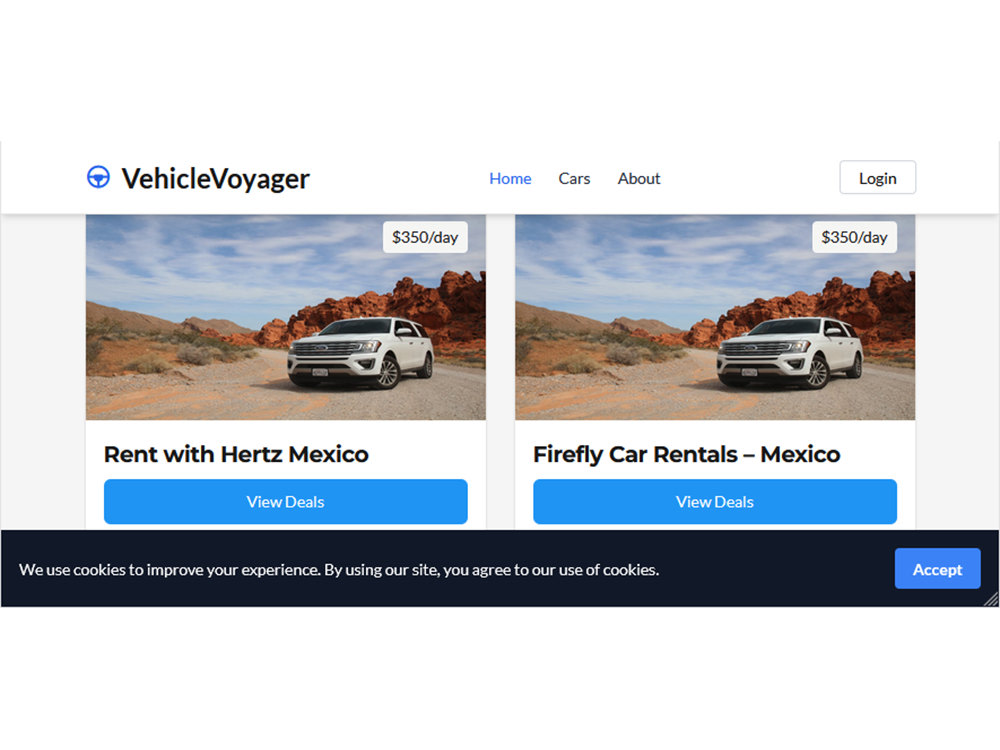The width and height of the screenshot is (1000, 750).
Task: View Deals for Rent with Hertz Mexico
Action: click(286, 502)
